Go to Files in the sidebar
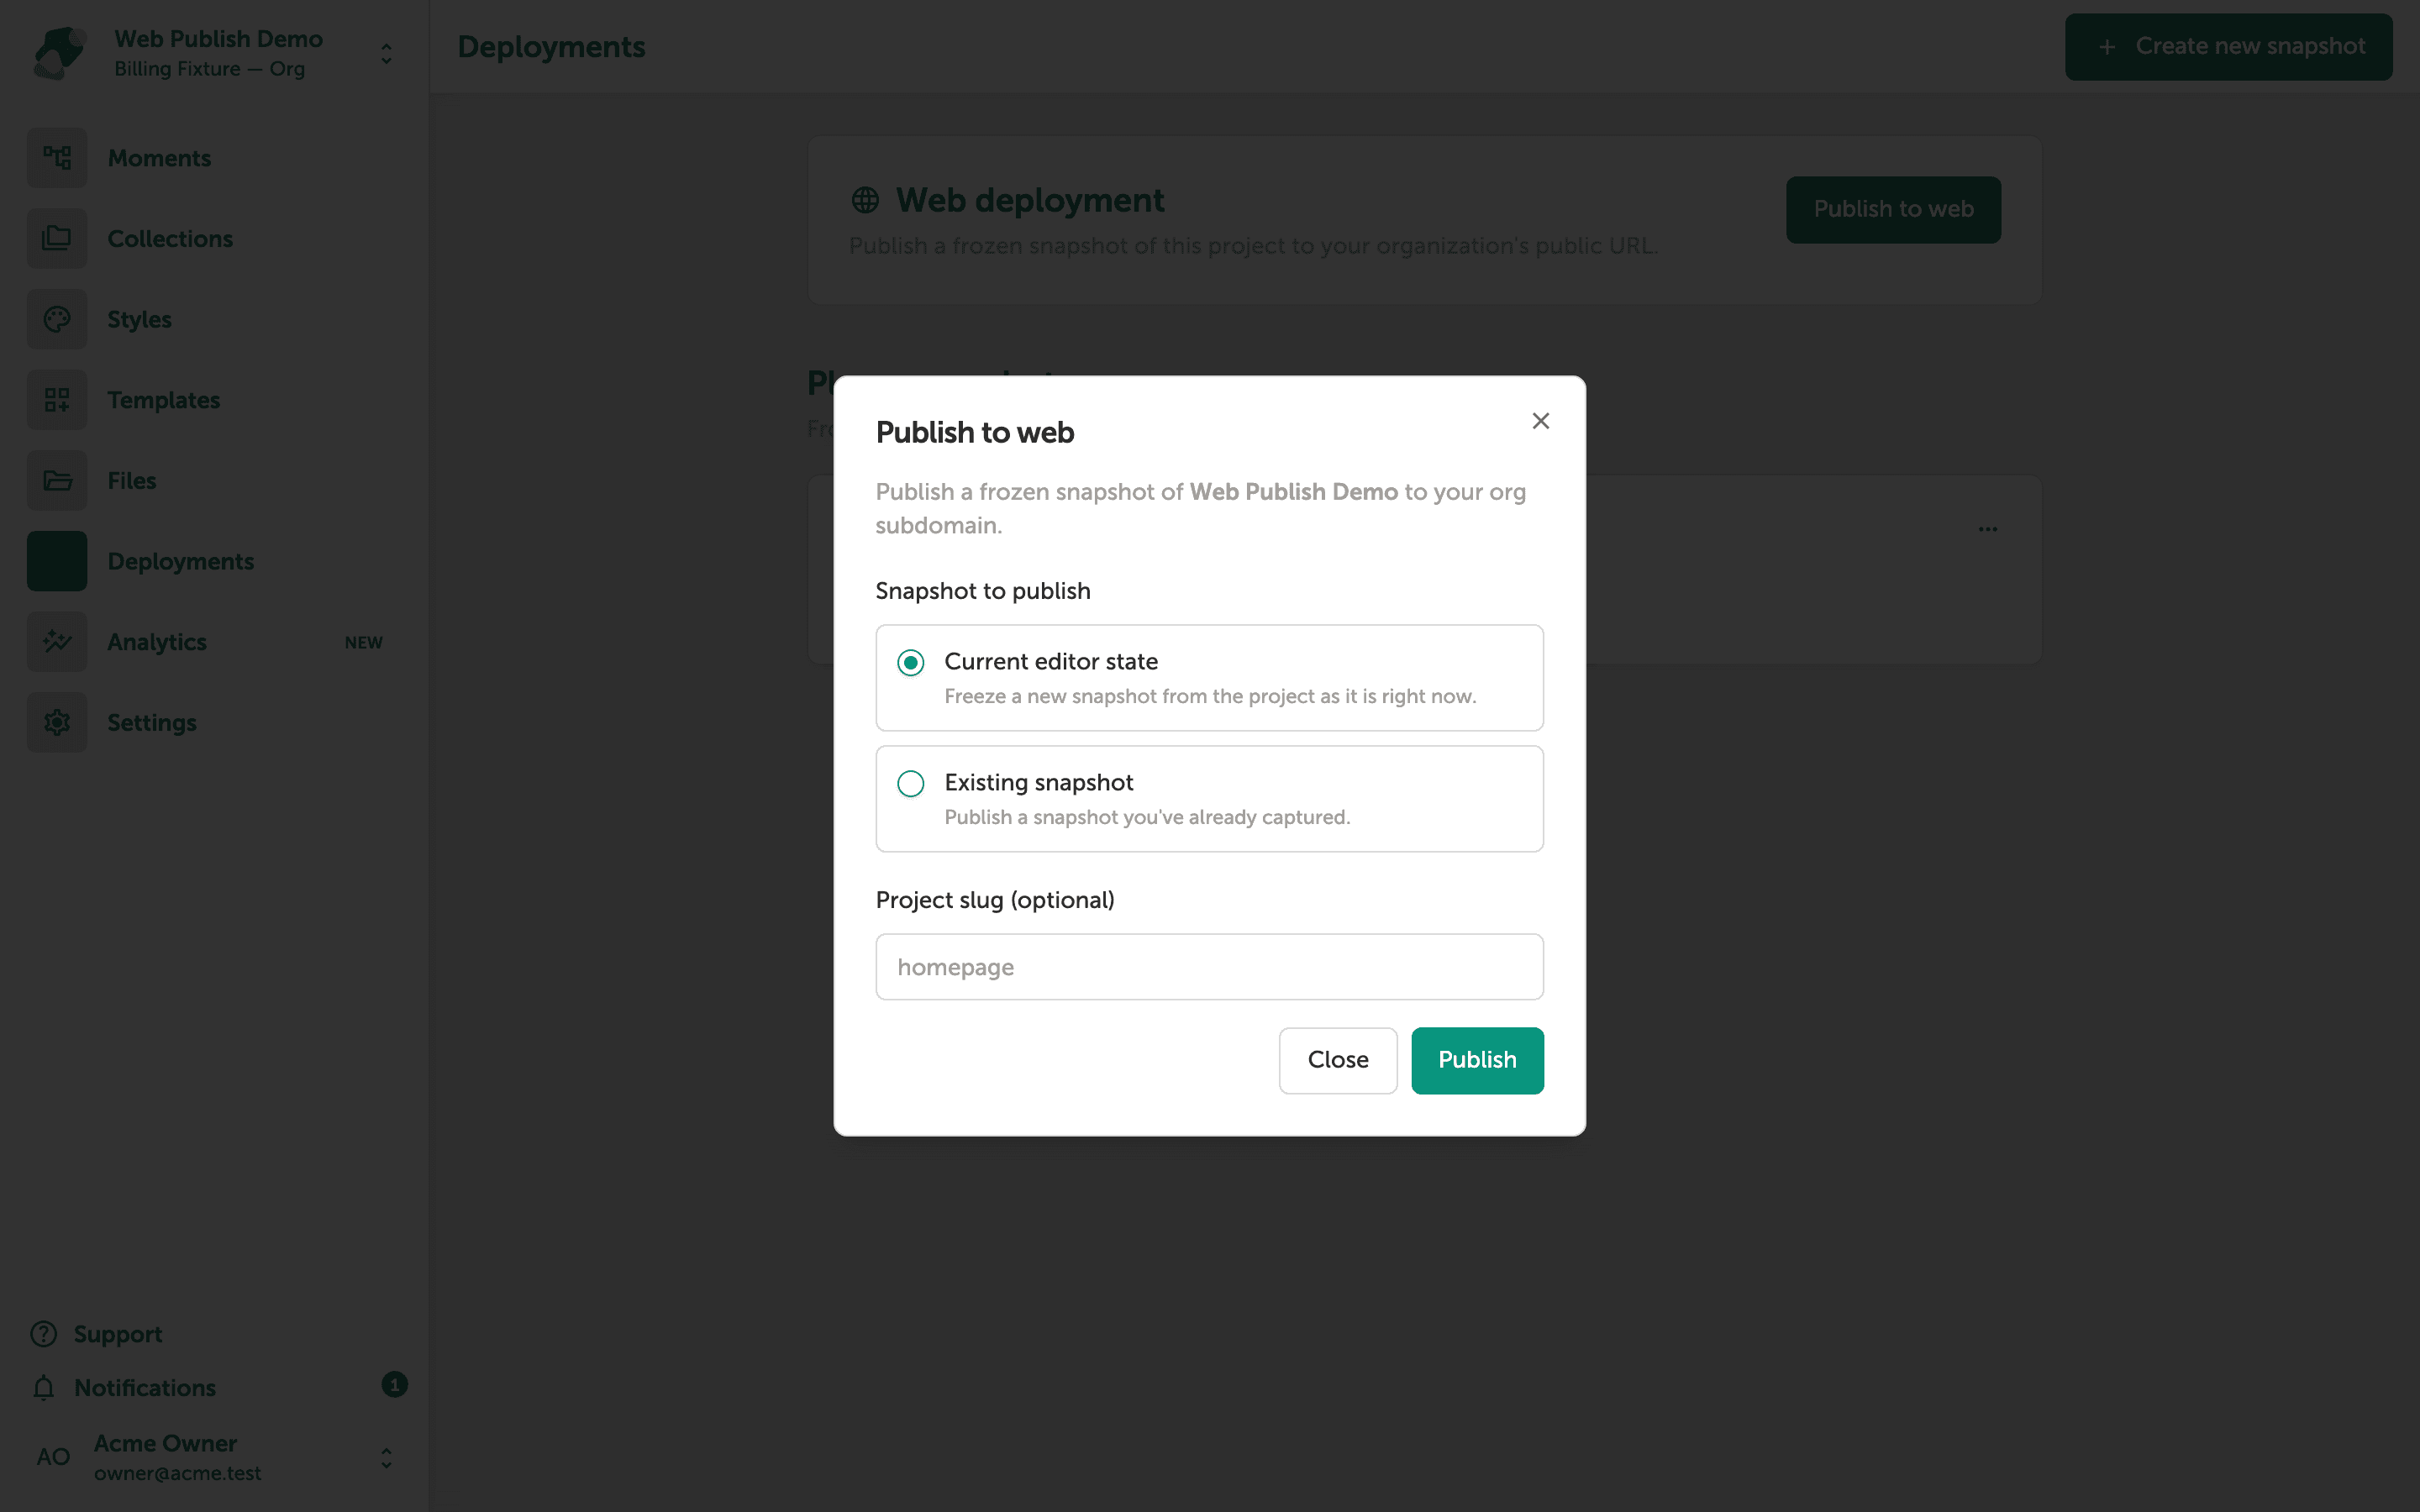Viewport: 2420px width, 1512px height. 132,481
